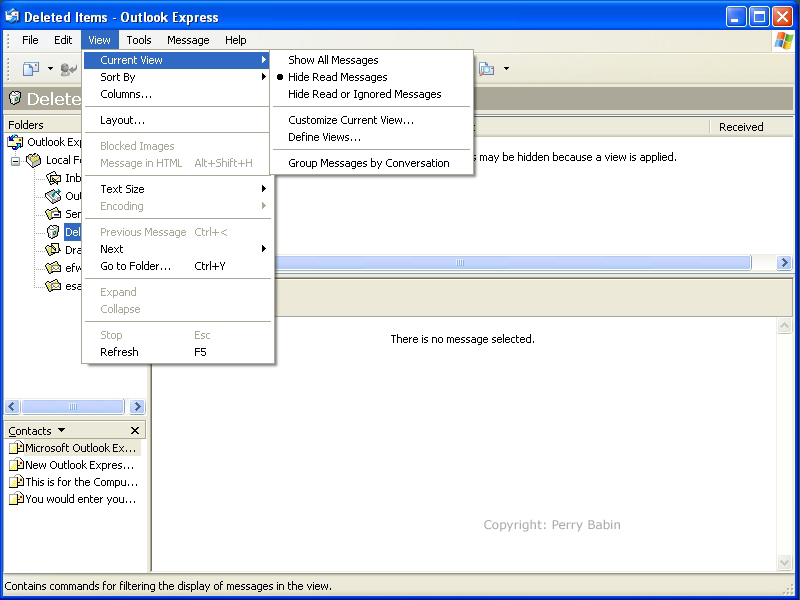Click the Inbox folder icon
The image size is (800, 600).
tap(54, 178)
